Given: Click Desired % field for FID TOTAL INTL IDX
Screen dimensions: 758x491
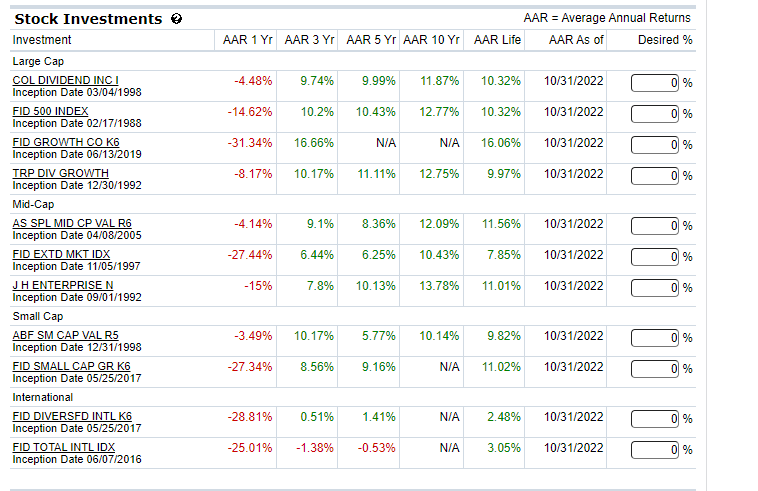Looking at the screenshot, I should point(655,449).
